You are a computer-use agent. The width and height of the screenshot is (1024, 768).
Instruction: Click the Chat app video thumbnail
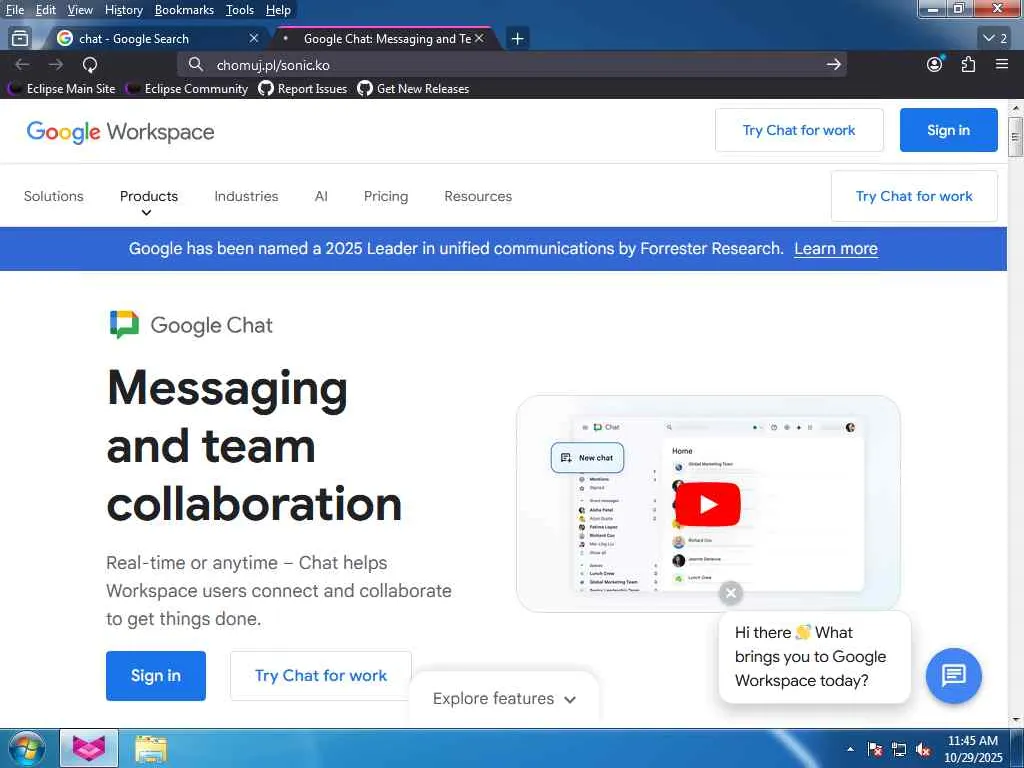708,504
